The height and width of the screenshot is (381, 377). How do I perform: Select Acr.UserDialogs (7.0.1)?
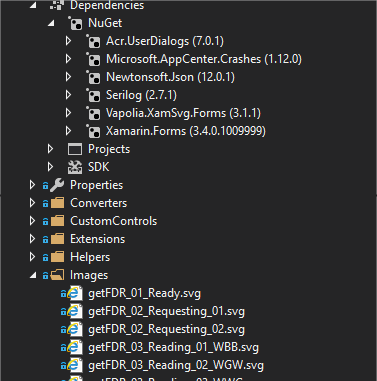tap(165, 41)
